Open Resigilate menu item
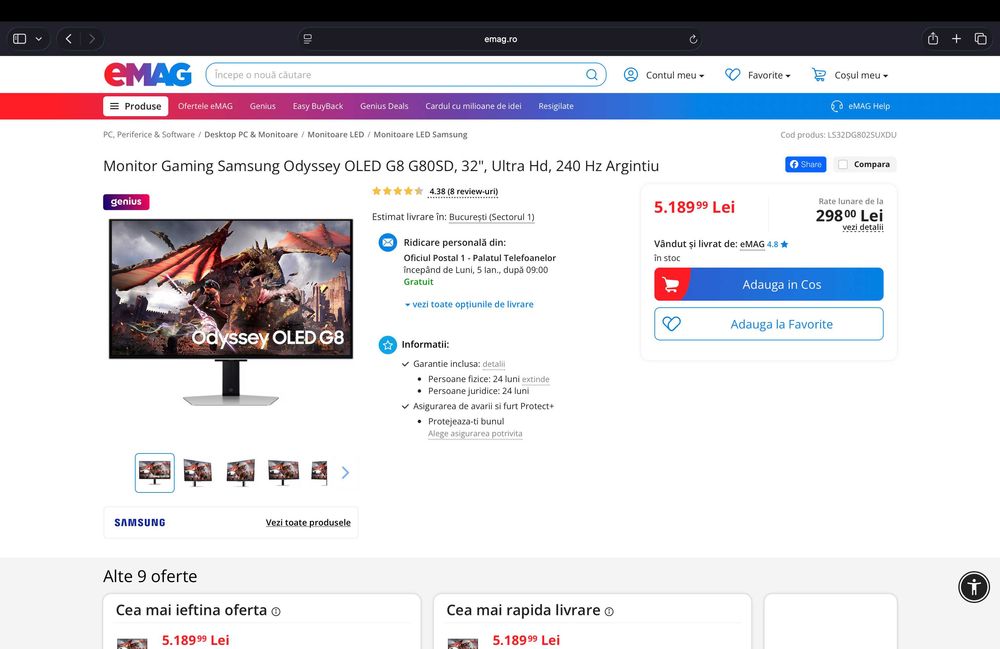This screenshot has width=1000, height=649. pos(555,106)
